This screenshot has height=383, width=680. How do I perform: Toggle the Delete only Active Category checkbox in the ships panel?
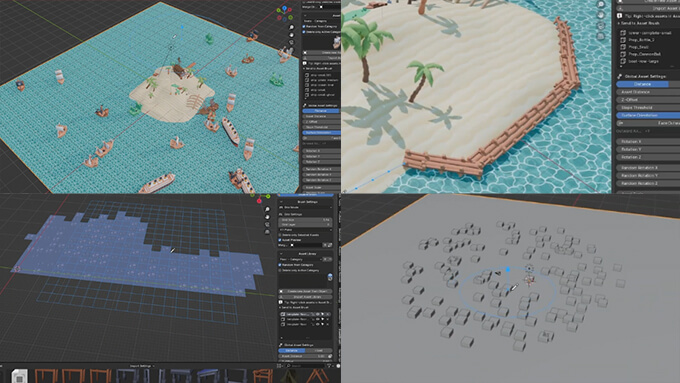[x=304, y=32]
